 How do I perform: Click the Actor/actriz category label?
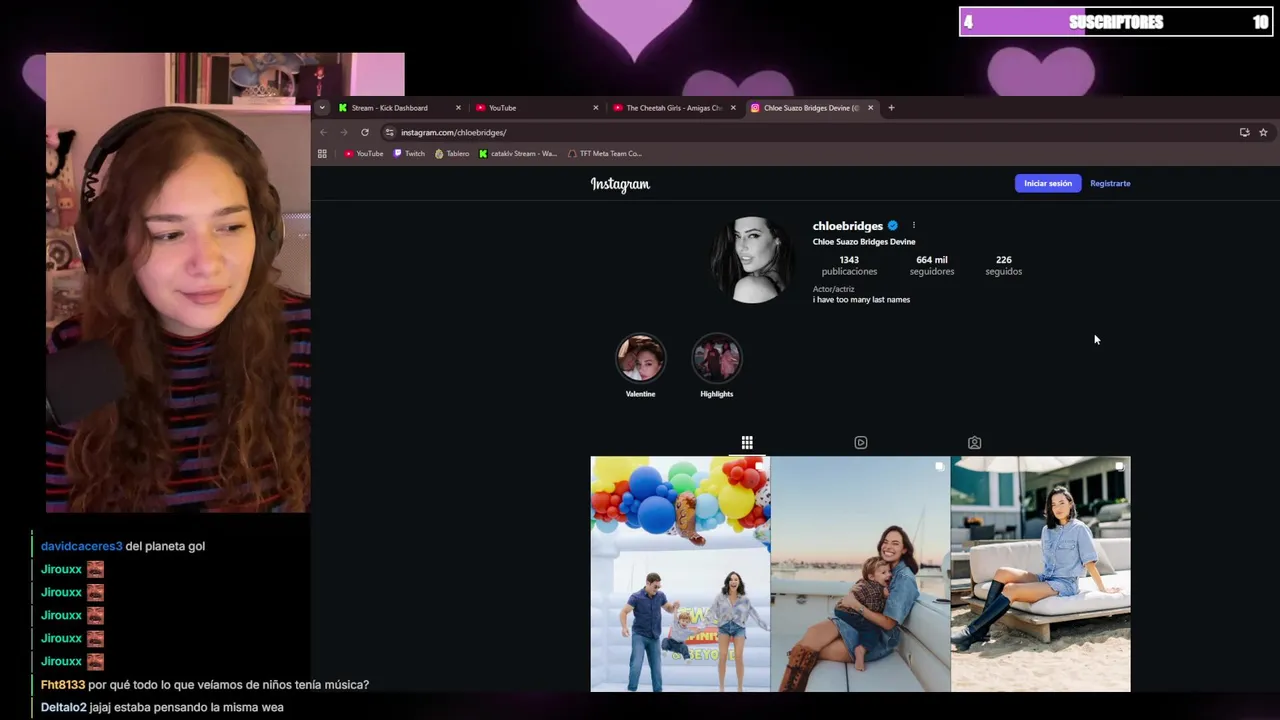point(833,289)
